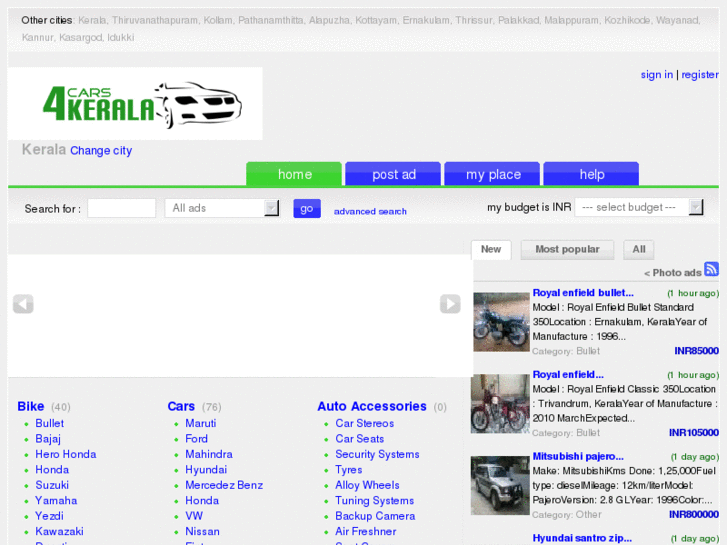The width and height of the screenshot is (727, 545).
Task: Switch to the home tab
Action: pyautogui.click(x=294, y=174)
